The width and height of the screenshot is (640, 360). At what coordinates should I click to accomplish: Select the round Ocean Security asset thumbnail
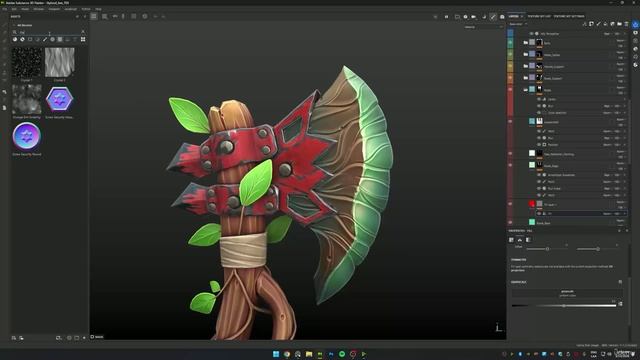point(27,136)
